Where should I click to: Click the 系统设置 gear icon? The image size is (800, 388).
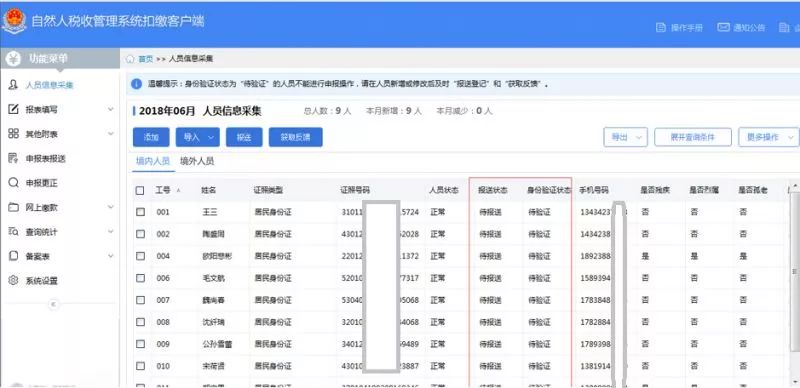[14, 280]
